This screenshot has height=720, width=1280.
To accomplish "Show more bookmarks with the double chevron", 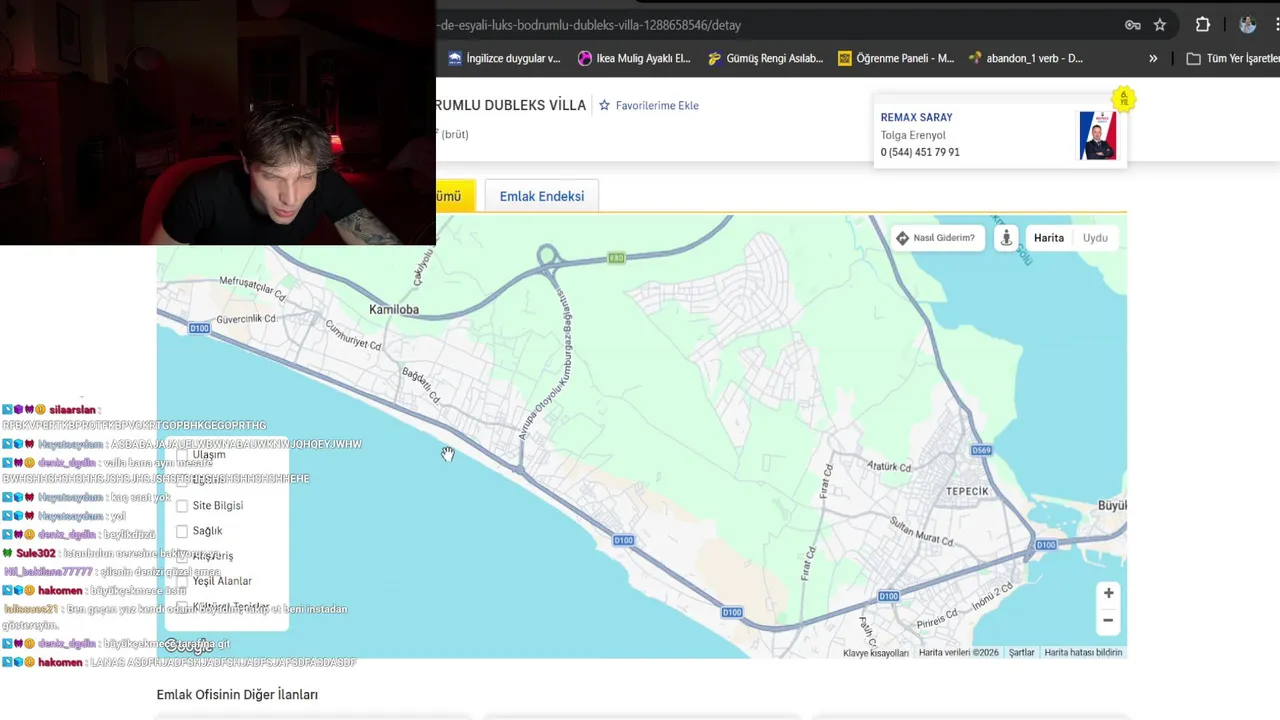I will click(1153, 58).
